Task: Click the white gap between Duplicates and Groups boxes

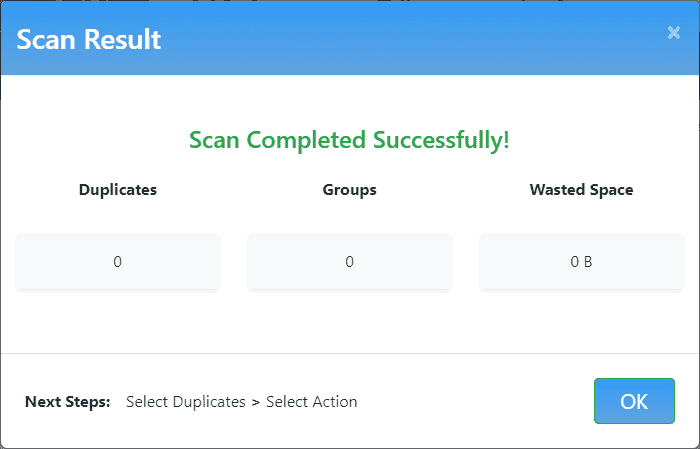Action: (x=234, y=262)
